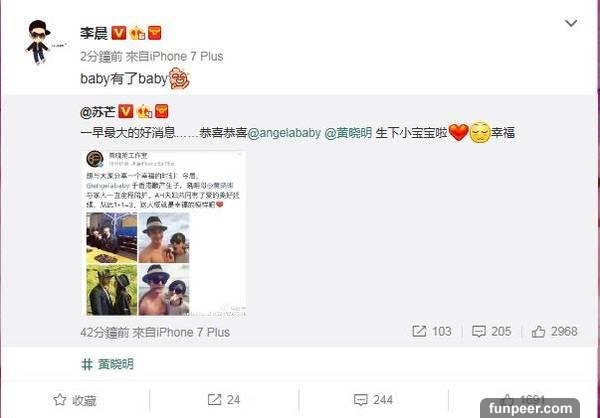Click the forward button showing 24
The image size is (600, 418).
point(224,400)
